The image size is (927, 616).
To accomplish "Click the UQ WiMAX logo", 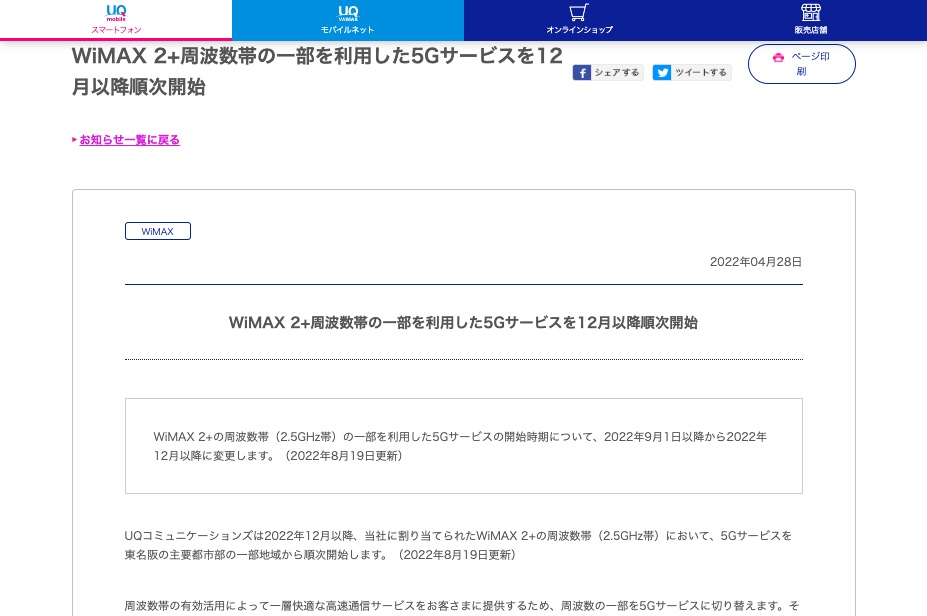I will click(x=348, y=12).
